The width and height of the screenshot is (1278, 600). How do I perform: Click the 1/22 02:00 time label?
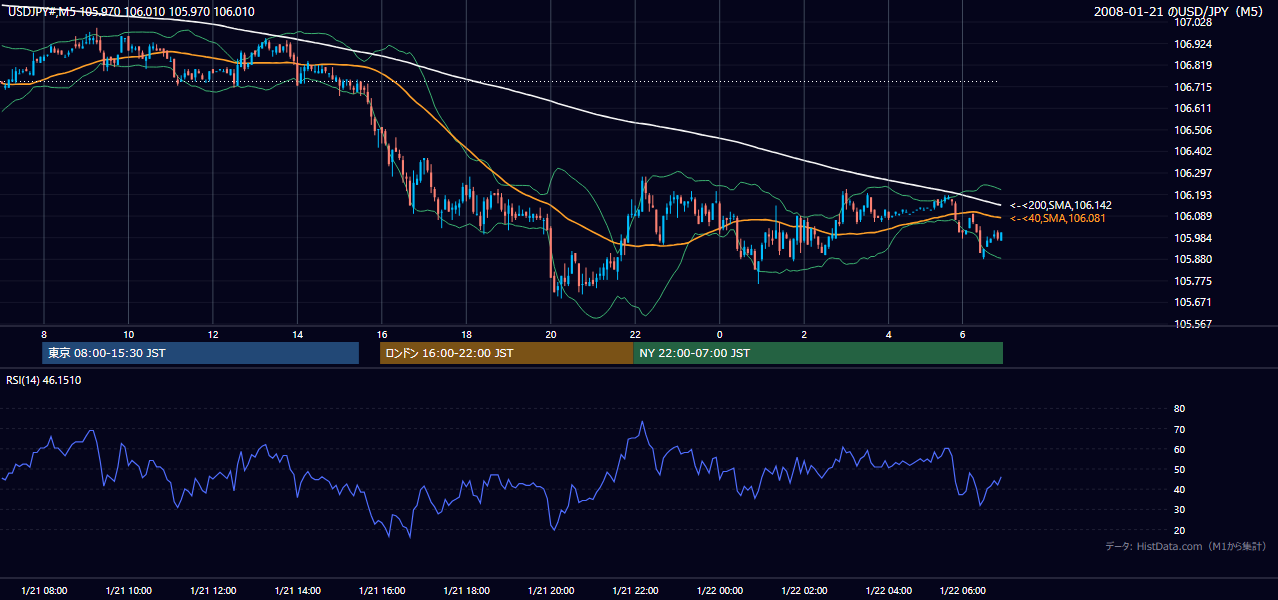point(805,591)
